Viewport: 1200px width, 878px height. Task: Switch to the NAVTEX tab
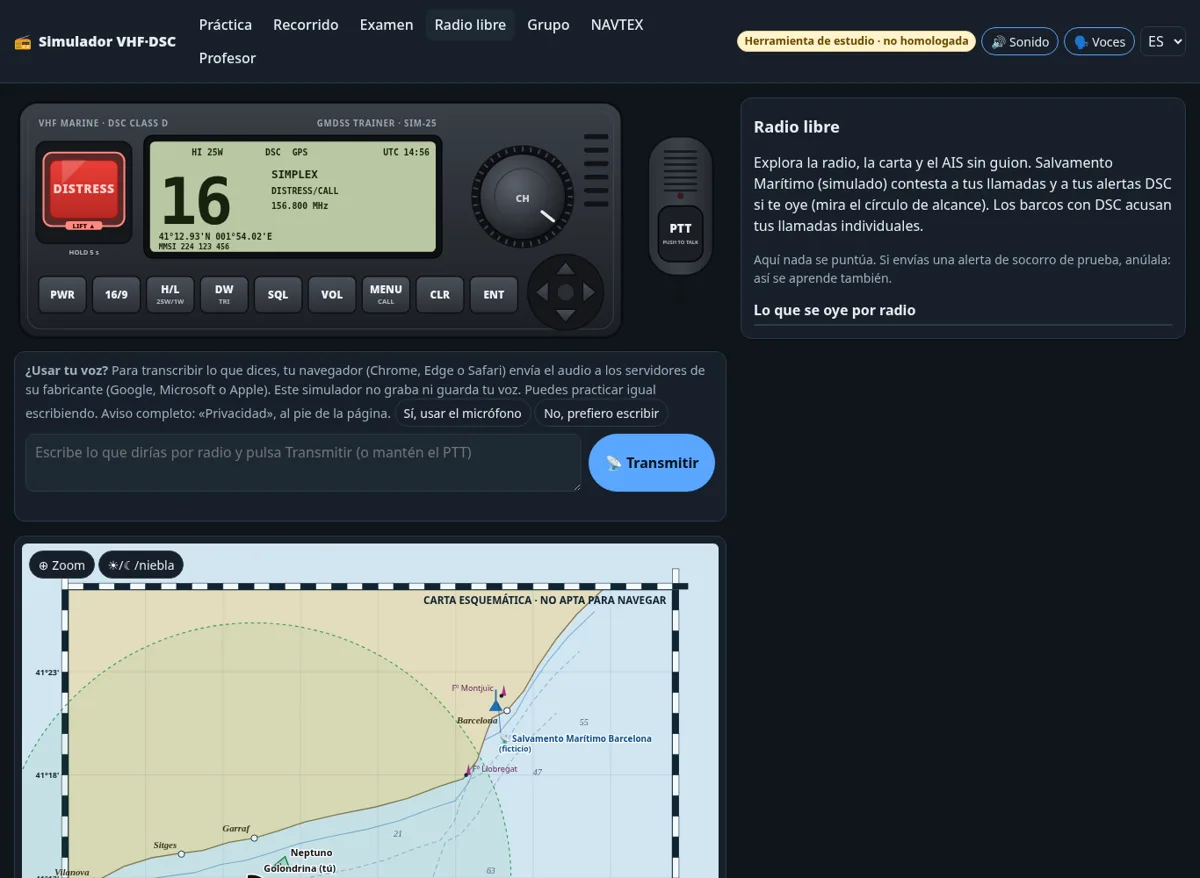[x=617, y=25]
